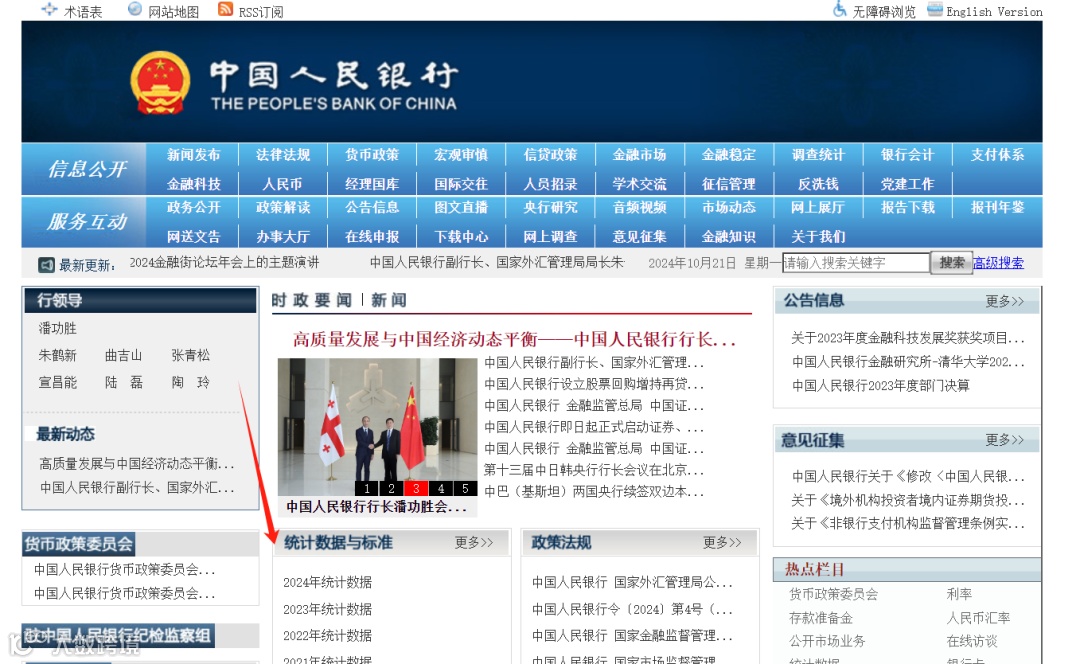Screen dimensions: 1080x664
Task: Expand 更多 in 意见征集 panel
Action: click(x=1004, y=439)
